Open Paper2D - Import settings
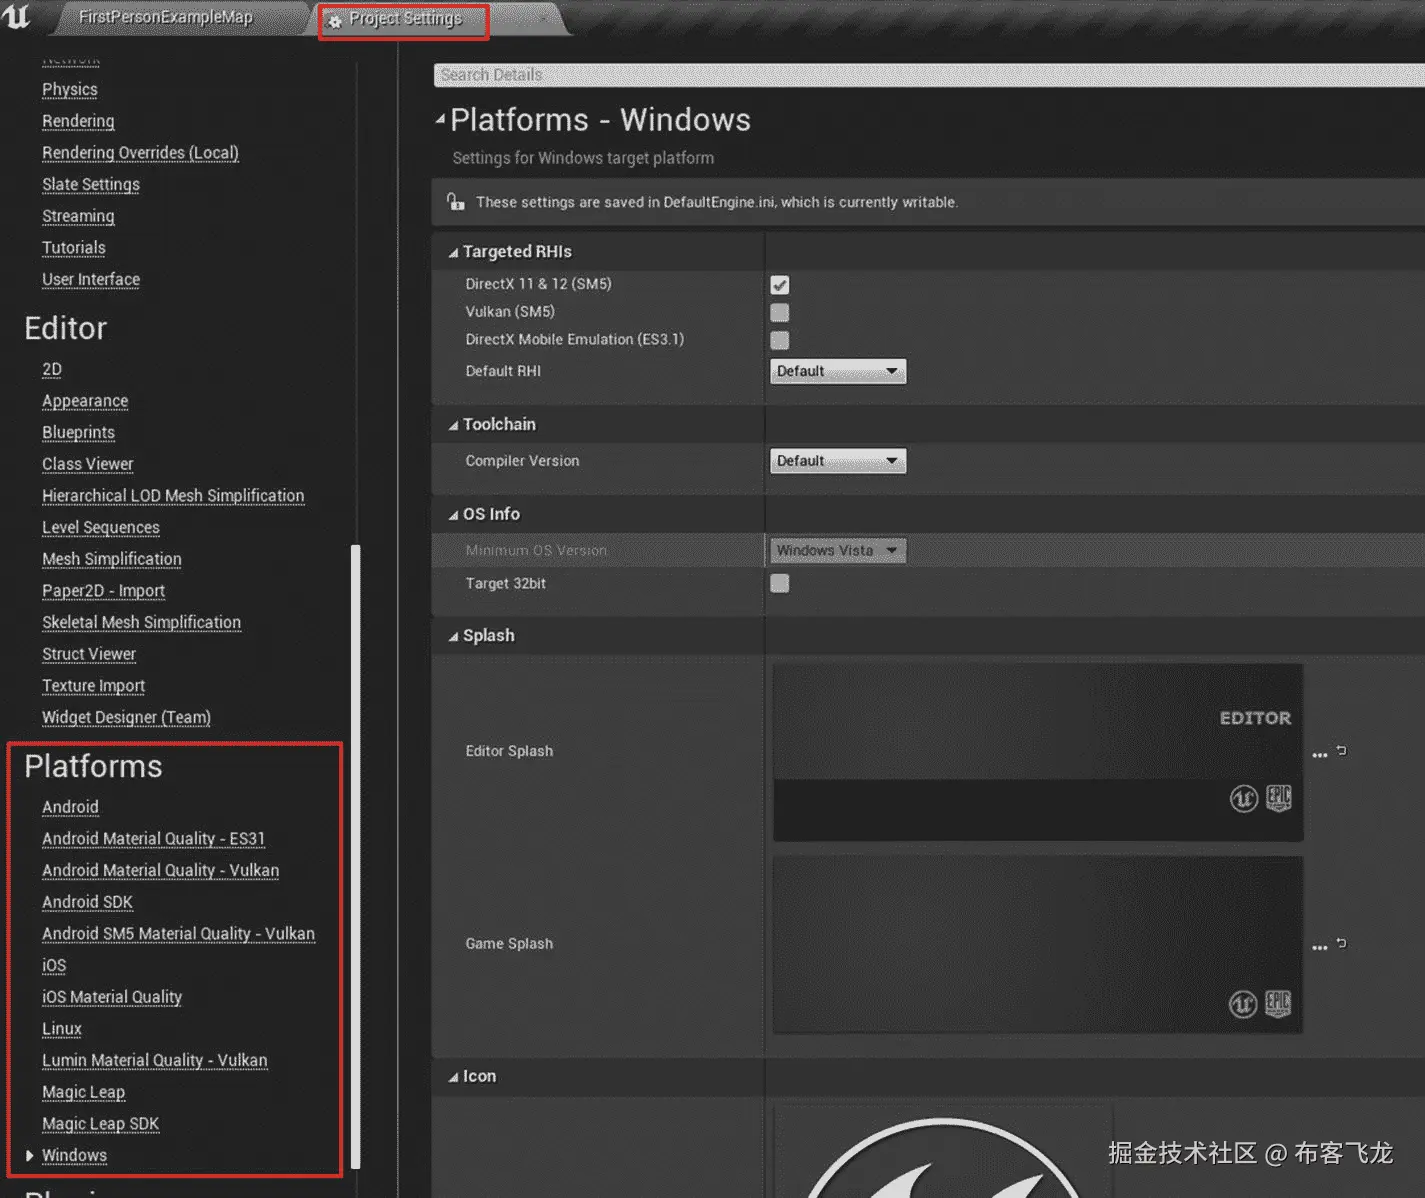 click(x=104, y=591)
